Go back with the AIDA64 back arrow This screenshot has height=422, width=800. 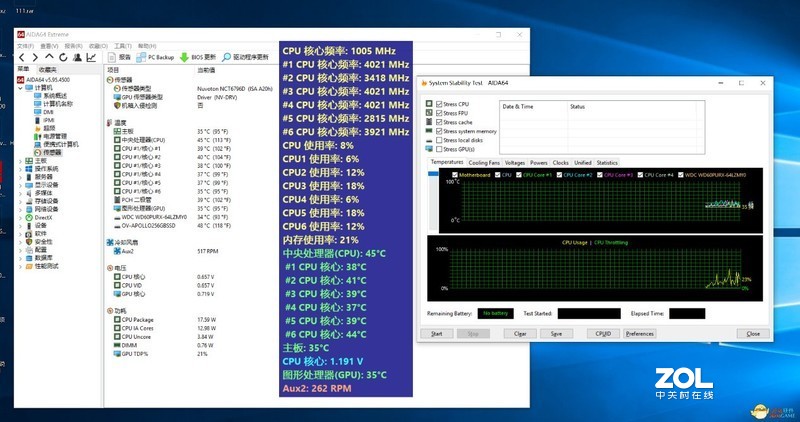tap(22, 58)
